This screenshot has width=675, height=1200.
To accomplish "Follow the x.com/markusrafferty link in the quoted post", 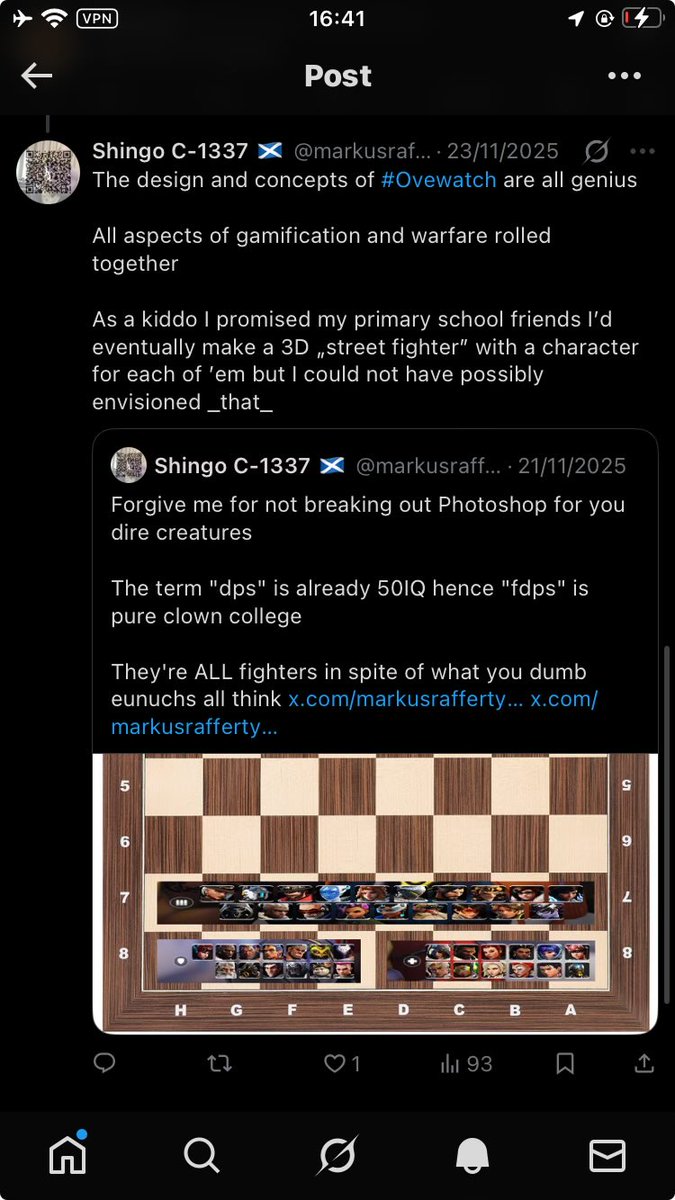I will tap(406, 700).
